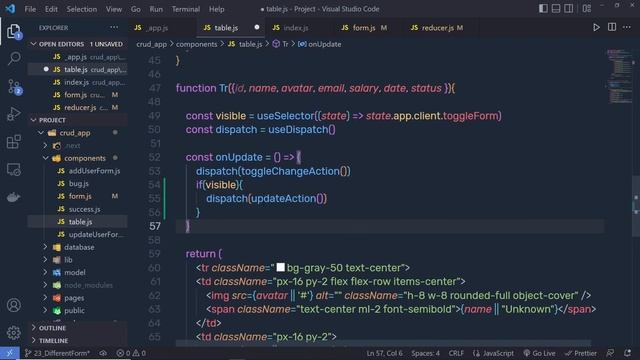Click the 23_DifferentForm branch in status bar
Viewport: 640px width, 360px height.
tap(57, 353)
